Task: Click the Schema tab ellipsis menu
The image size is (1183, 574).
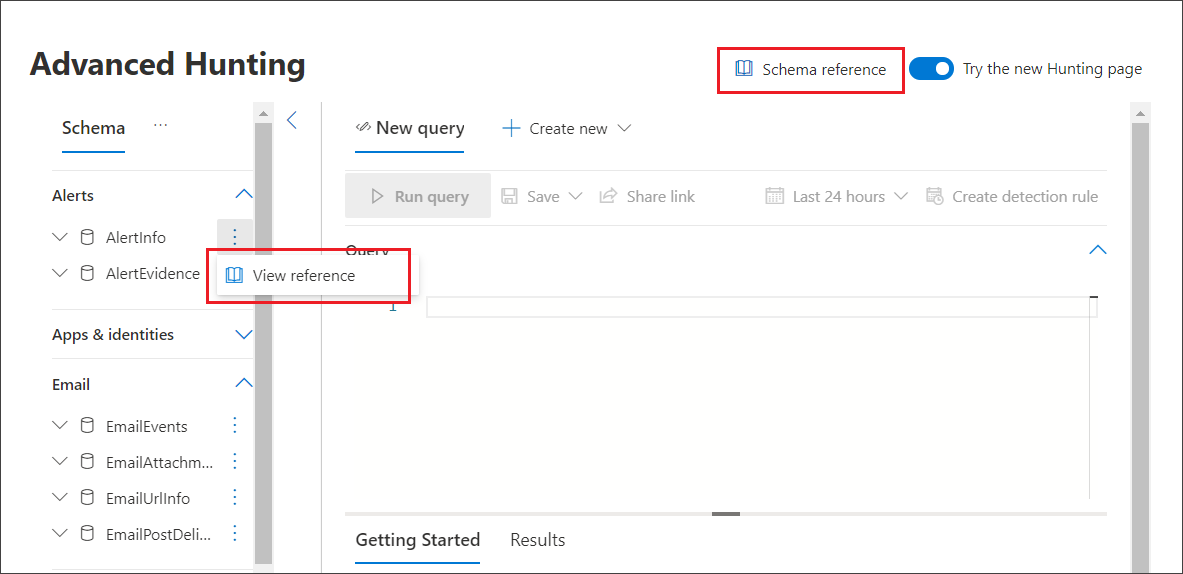Action: coord(160,126)
